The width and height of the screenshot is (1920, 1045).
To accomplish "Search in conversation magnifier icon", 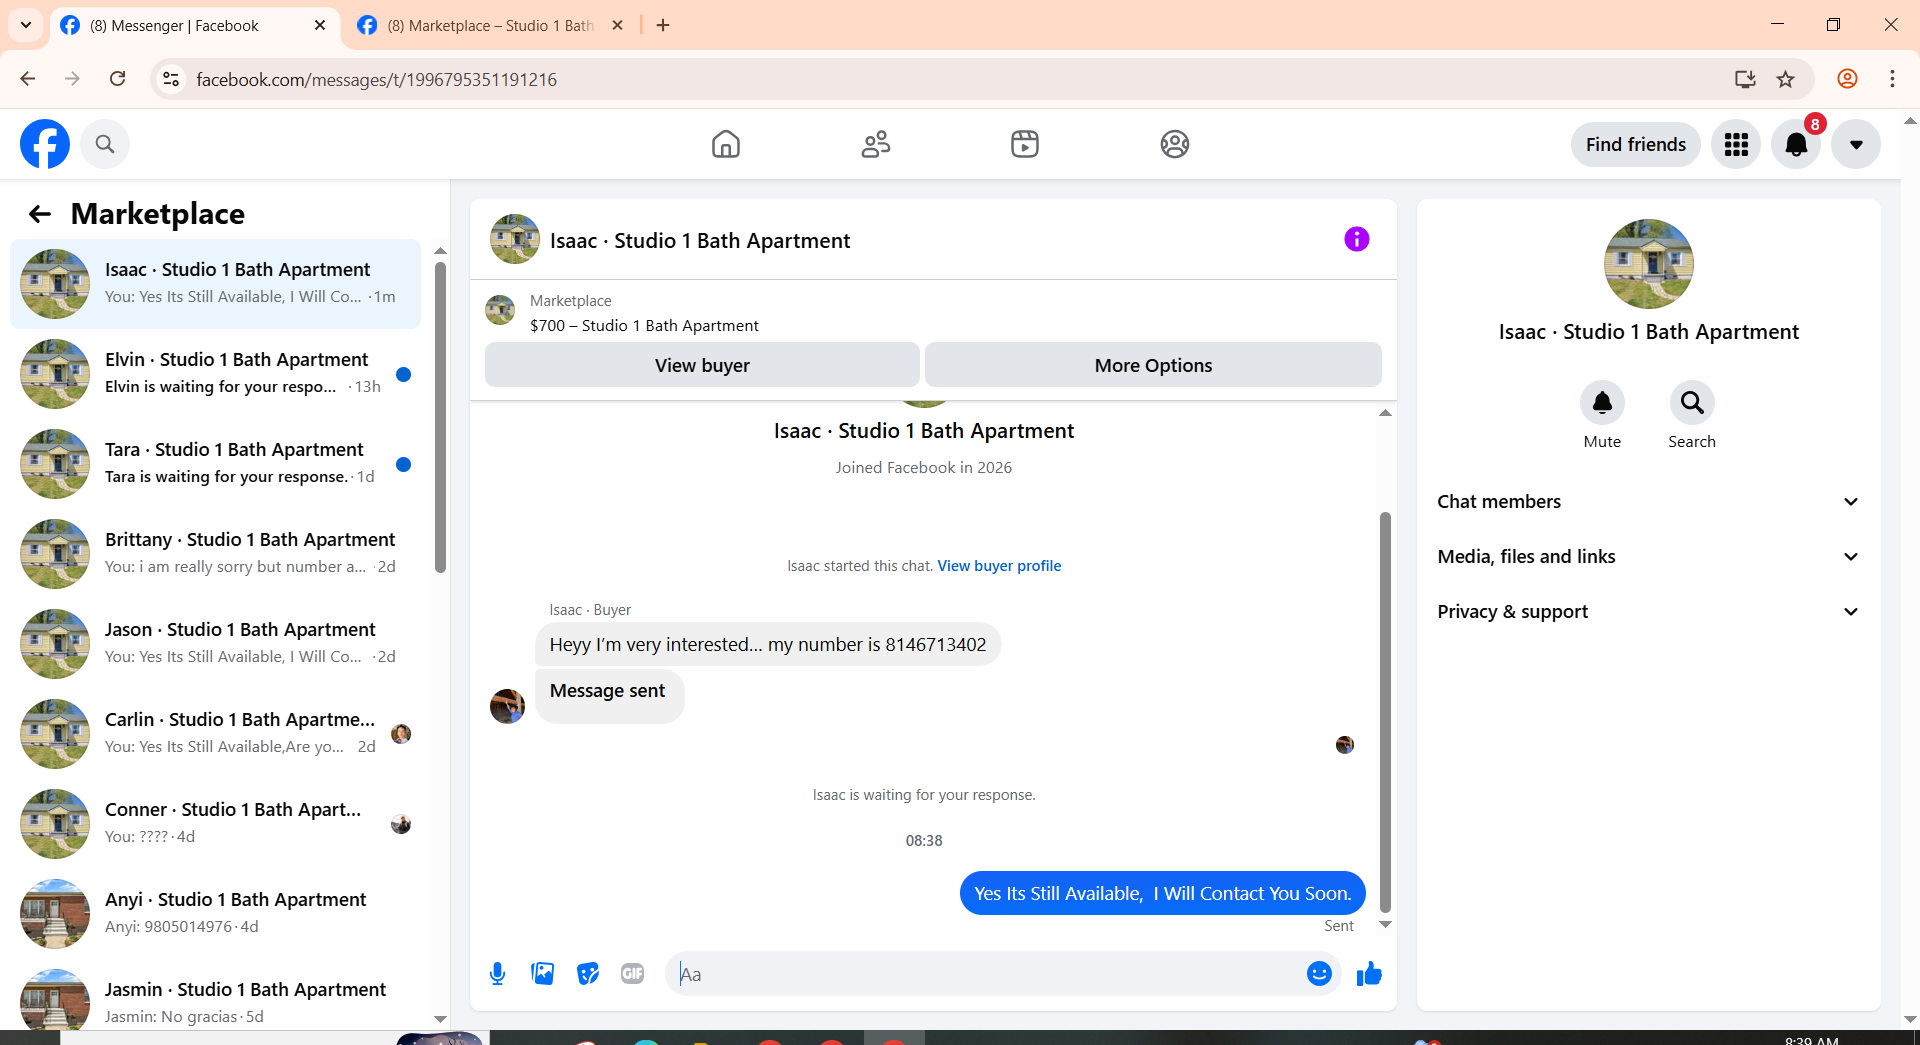I will [x=1692, y=403].
